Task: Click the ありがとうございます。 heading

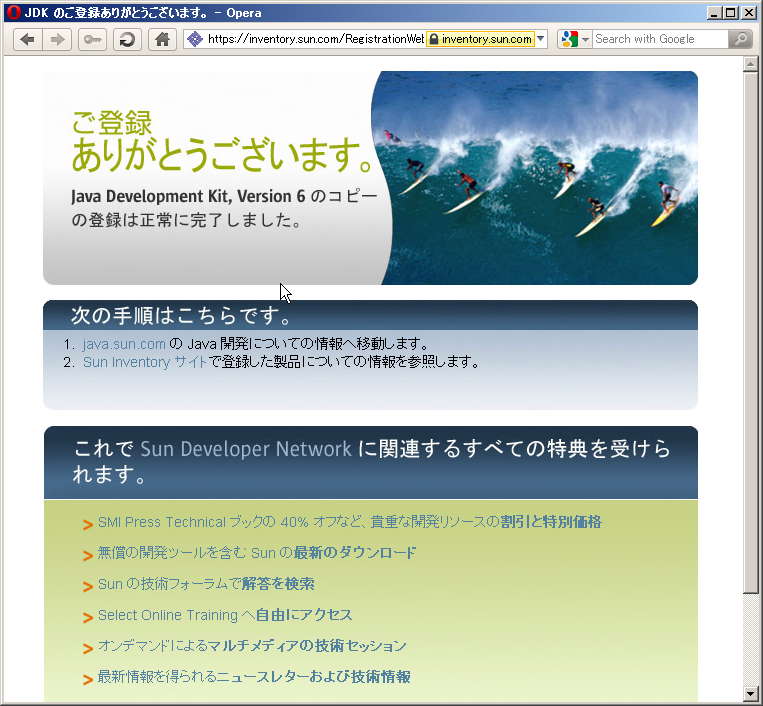Action: click(x=223, y=154)
